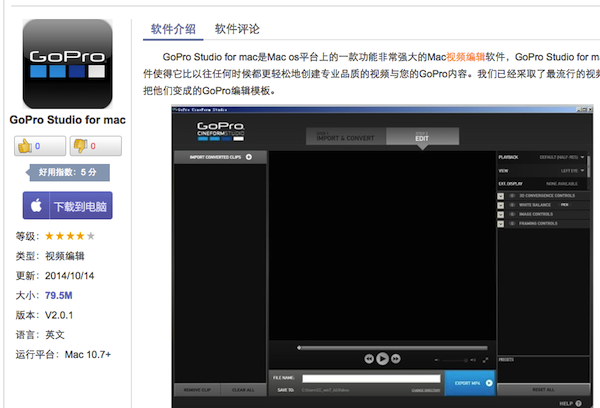Image resolution: width=600 pixels, height=408 pixels.
Task: Toggle fullscreen preview icon
Action: pos(486,360)
